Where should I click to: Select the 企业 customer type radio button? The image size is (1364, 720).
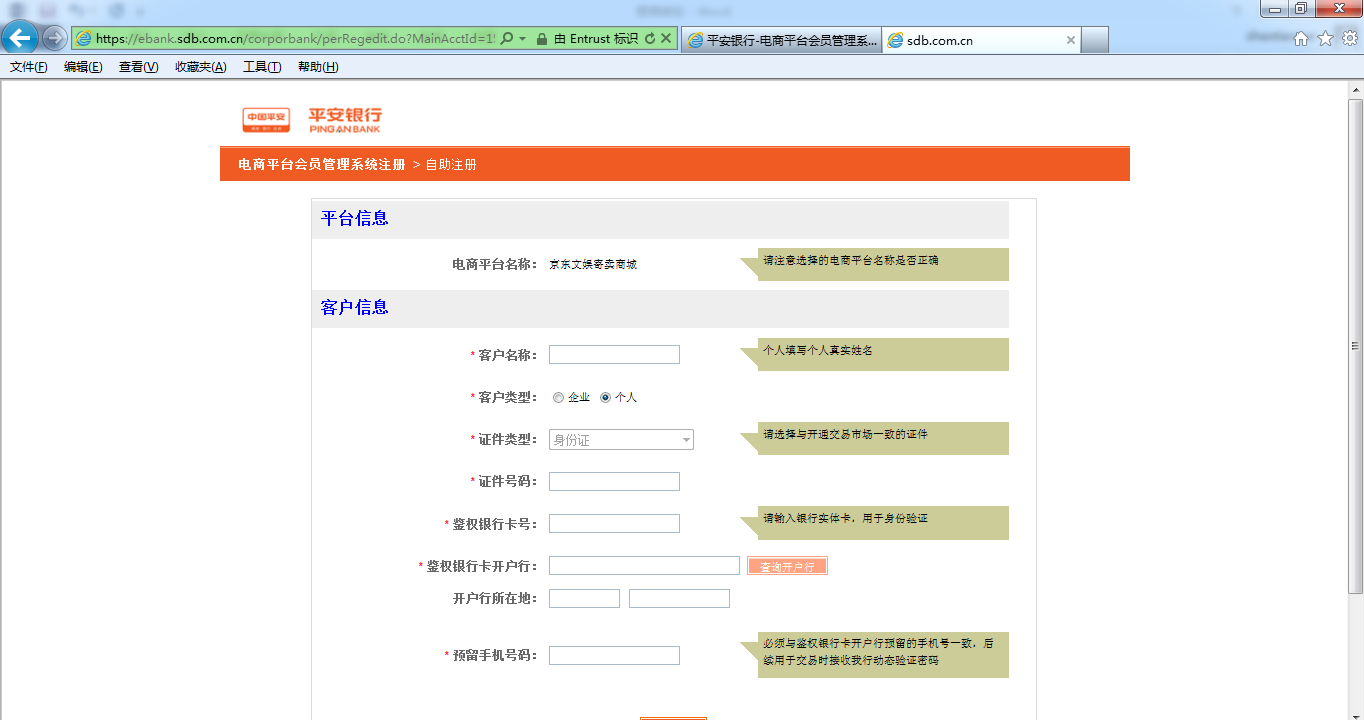pyautogui.click(x=558, y=398)
